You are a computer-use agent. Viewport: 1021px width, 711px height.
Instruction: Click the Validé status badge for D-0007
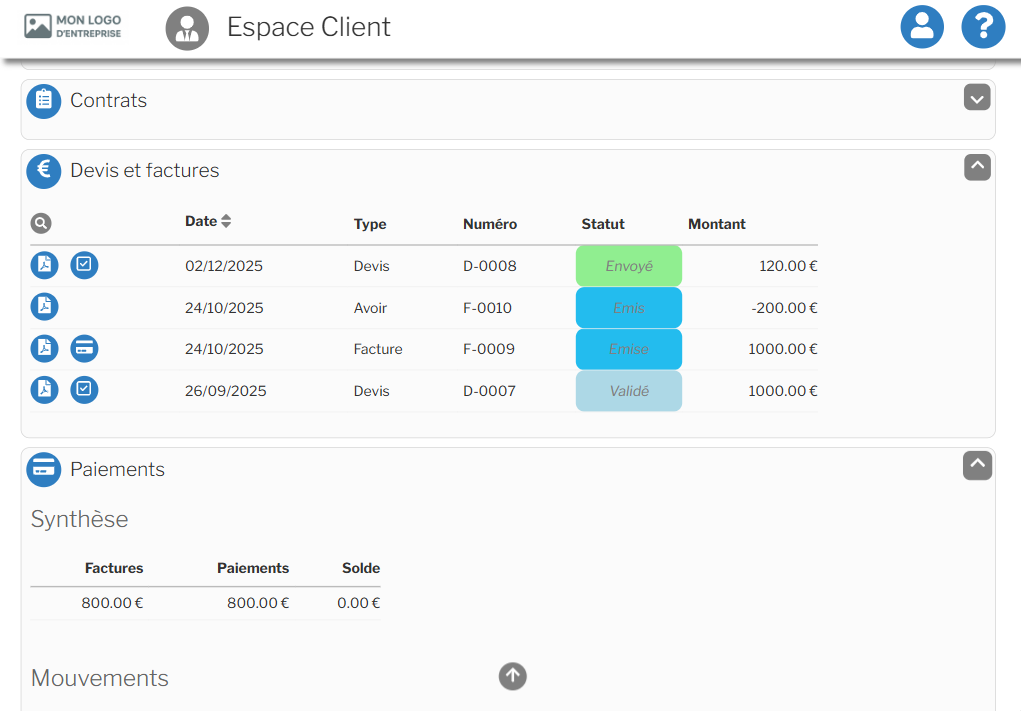(x=629, y=391)
